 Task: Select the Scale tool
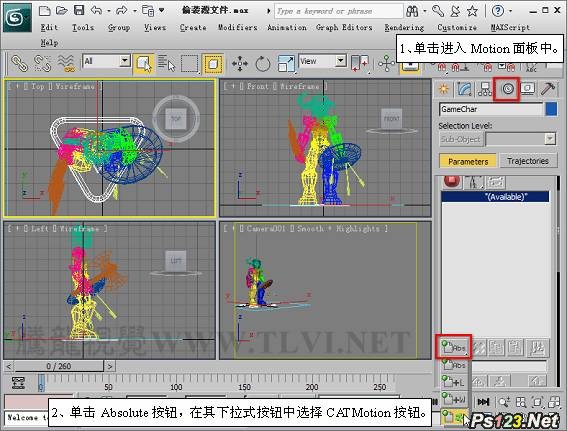pos(286,64)
